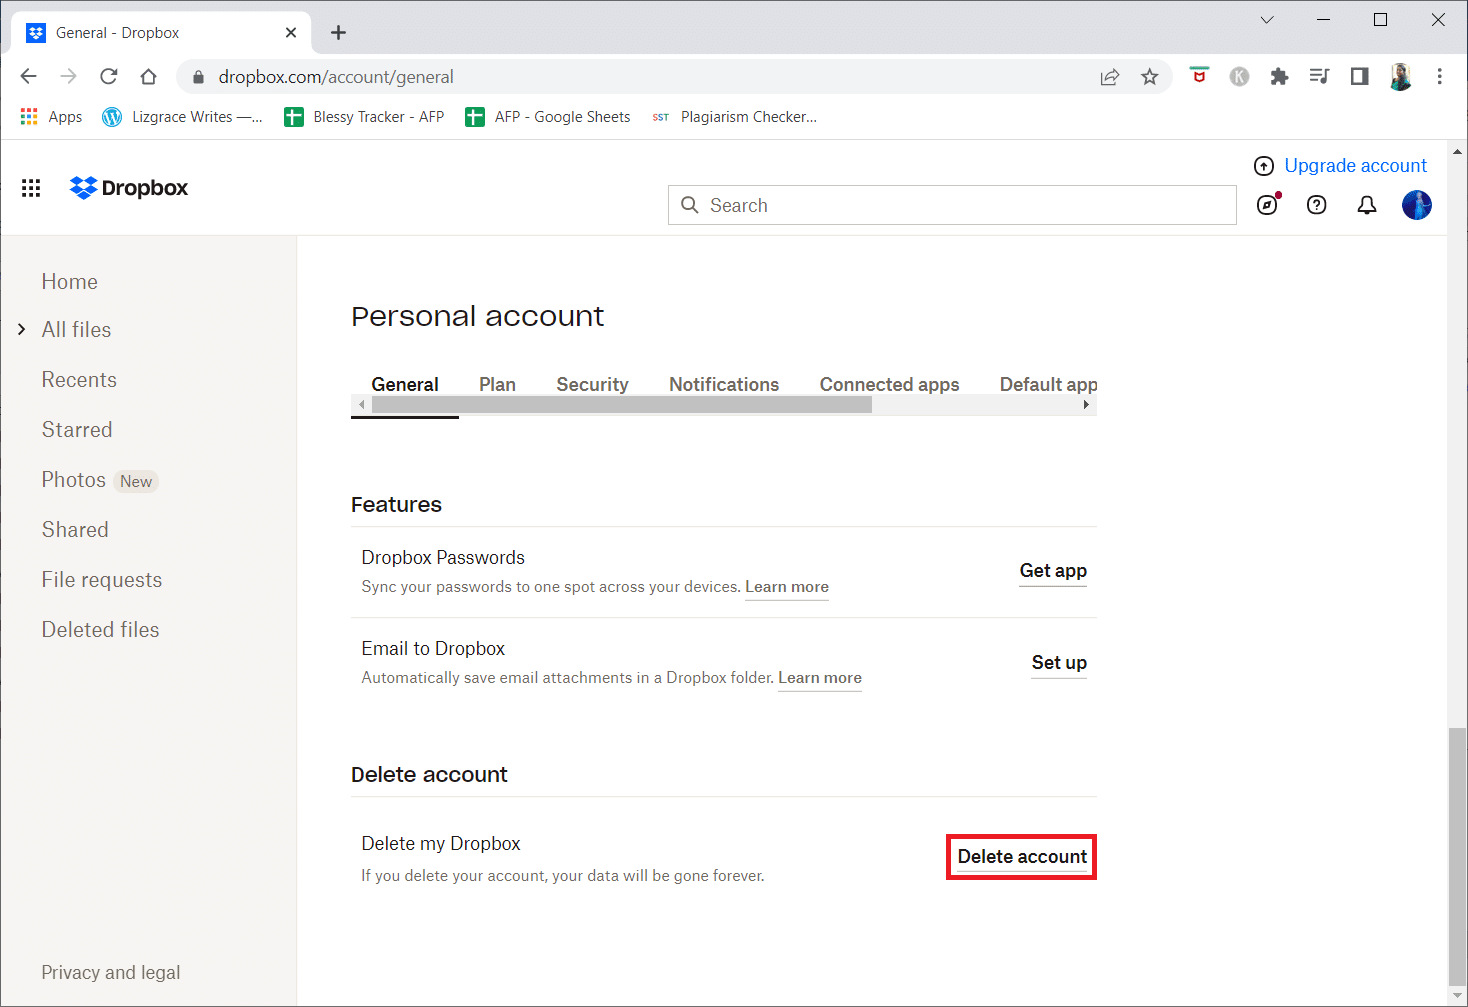Switch to the Default apps tab
1468x1007 pixels.
coord(1048,385)
